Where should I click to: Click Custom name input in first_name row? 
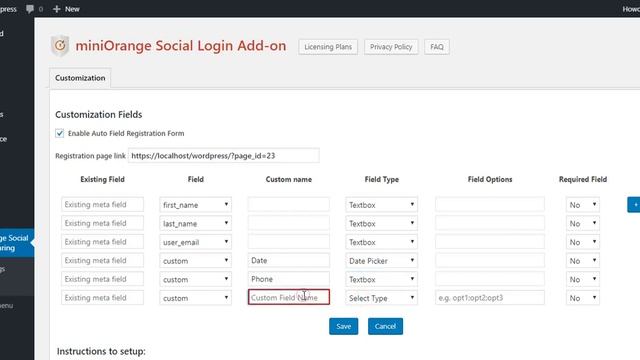[289, 204]
